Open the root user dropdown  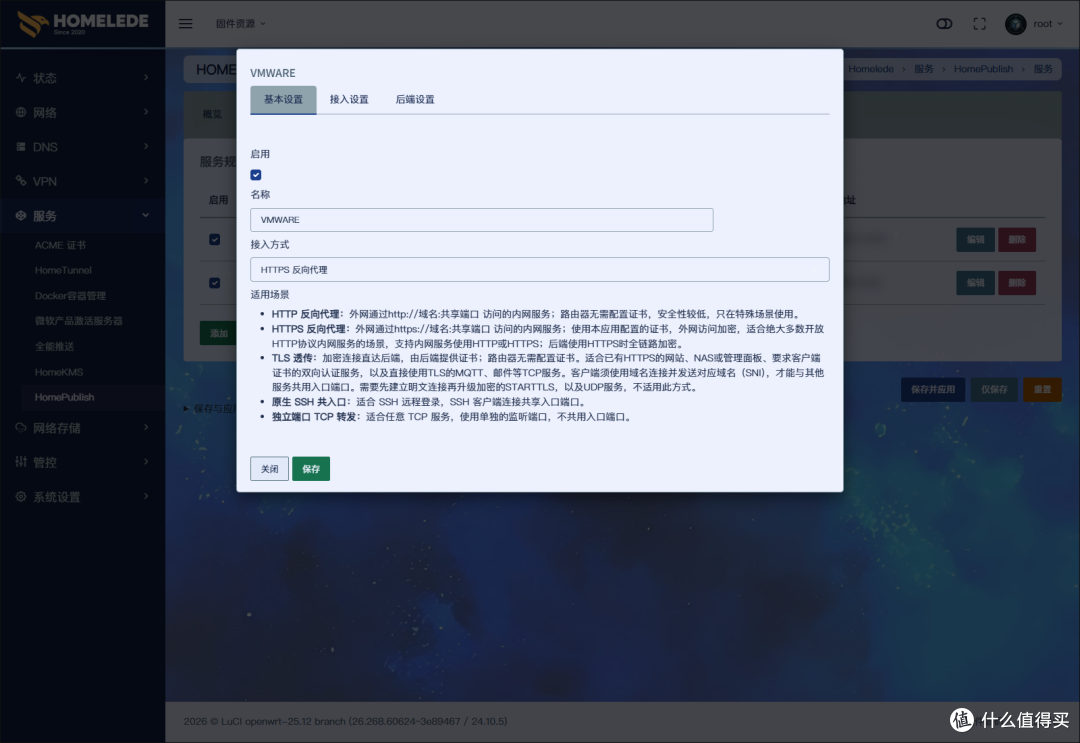[x=1048, y=23]
